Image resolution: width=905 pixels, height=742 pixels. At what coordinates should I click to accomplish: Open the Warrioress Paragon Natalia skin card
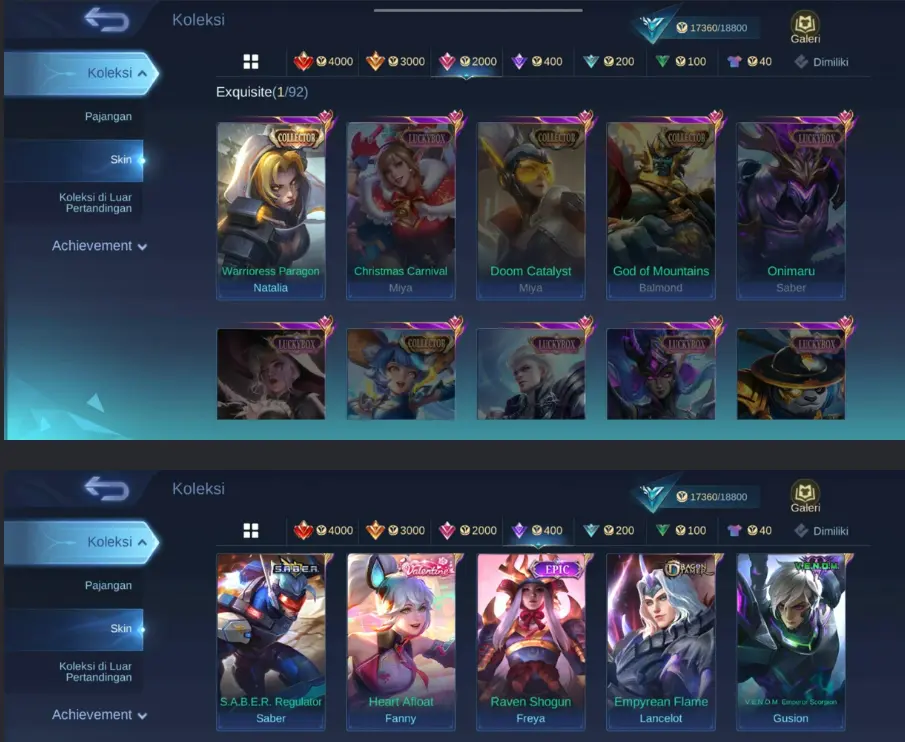pos(271,211)
